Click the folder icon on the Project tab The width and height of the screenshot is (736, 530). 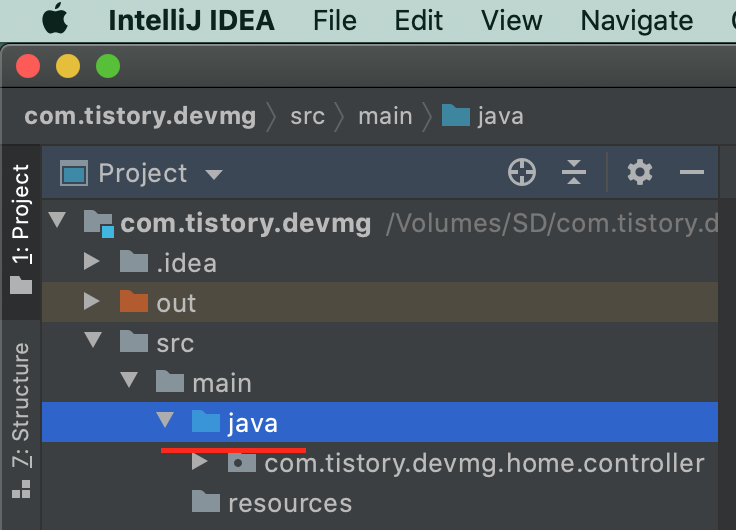[21, 285]
